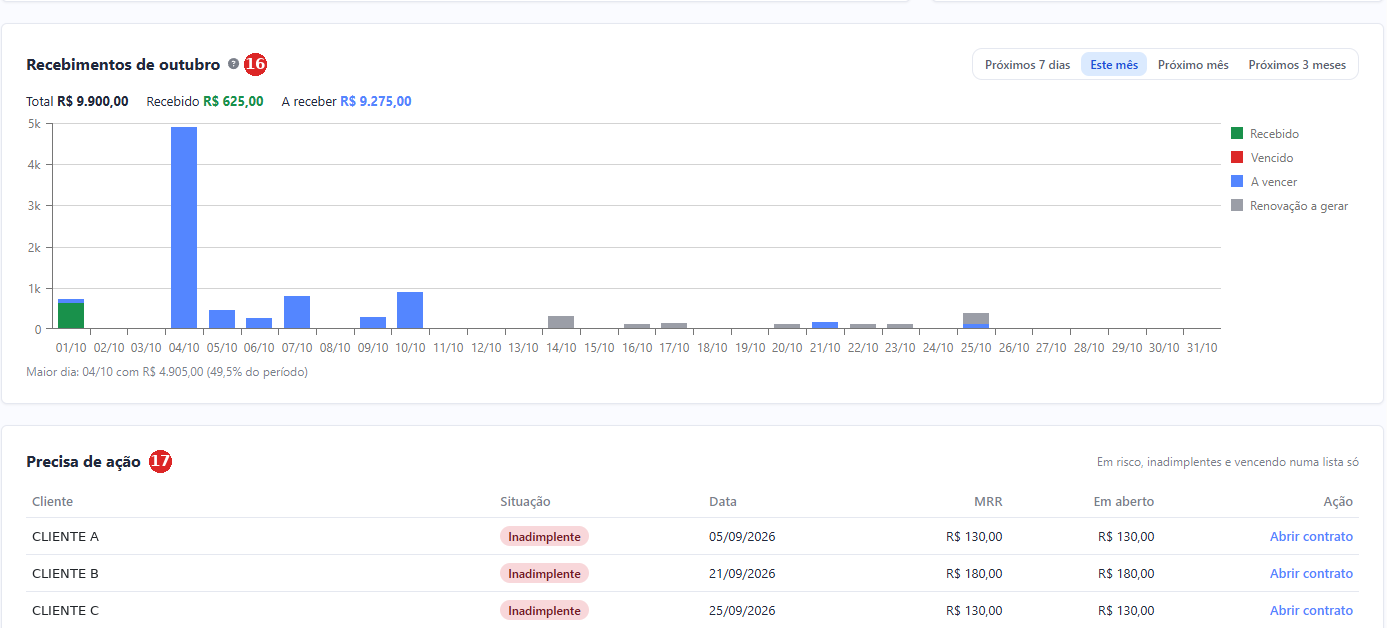Click the date 25/09/2026
The width and height of the screenshot is (1387, 628).
(x=742, y=611)
